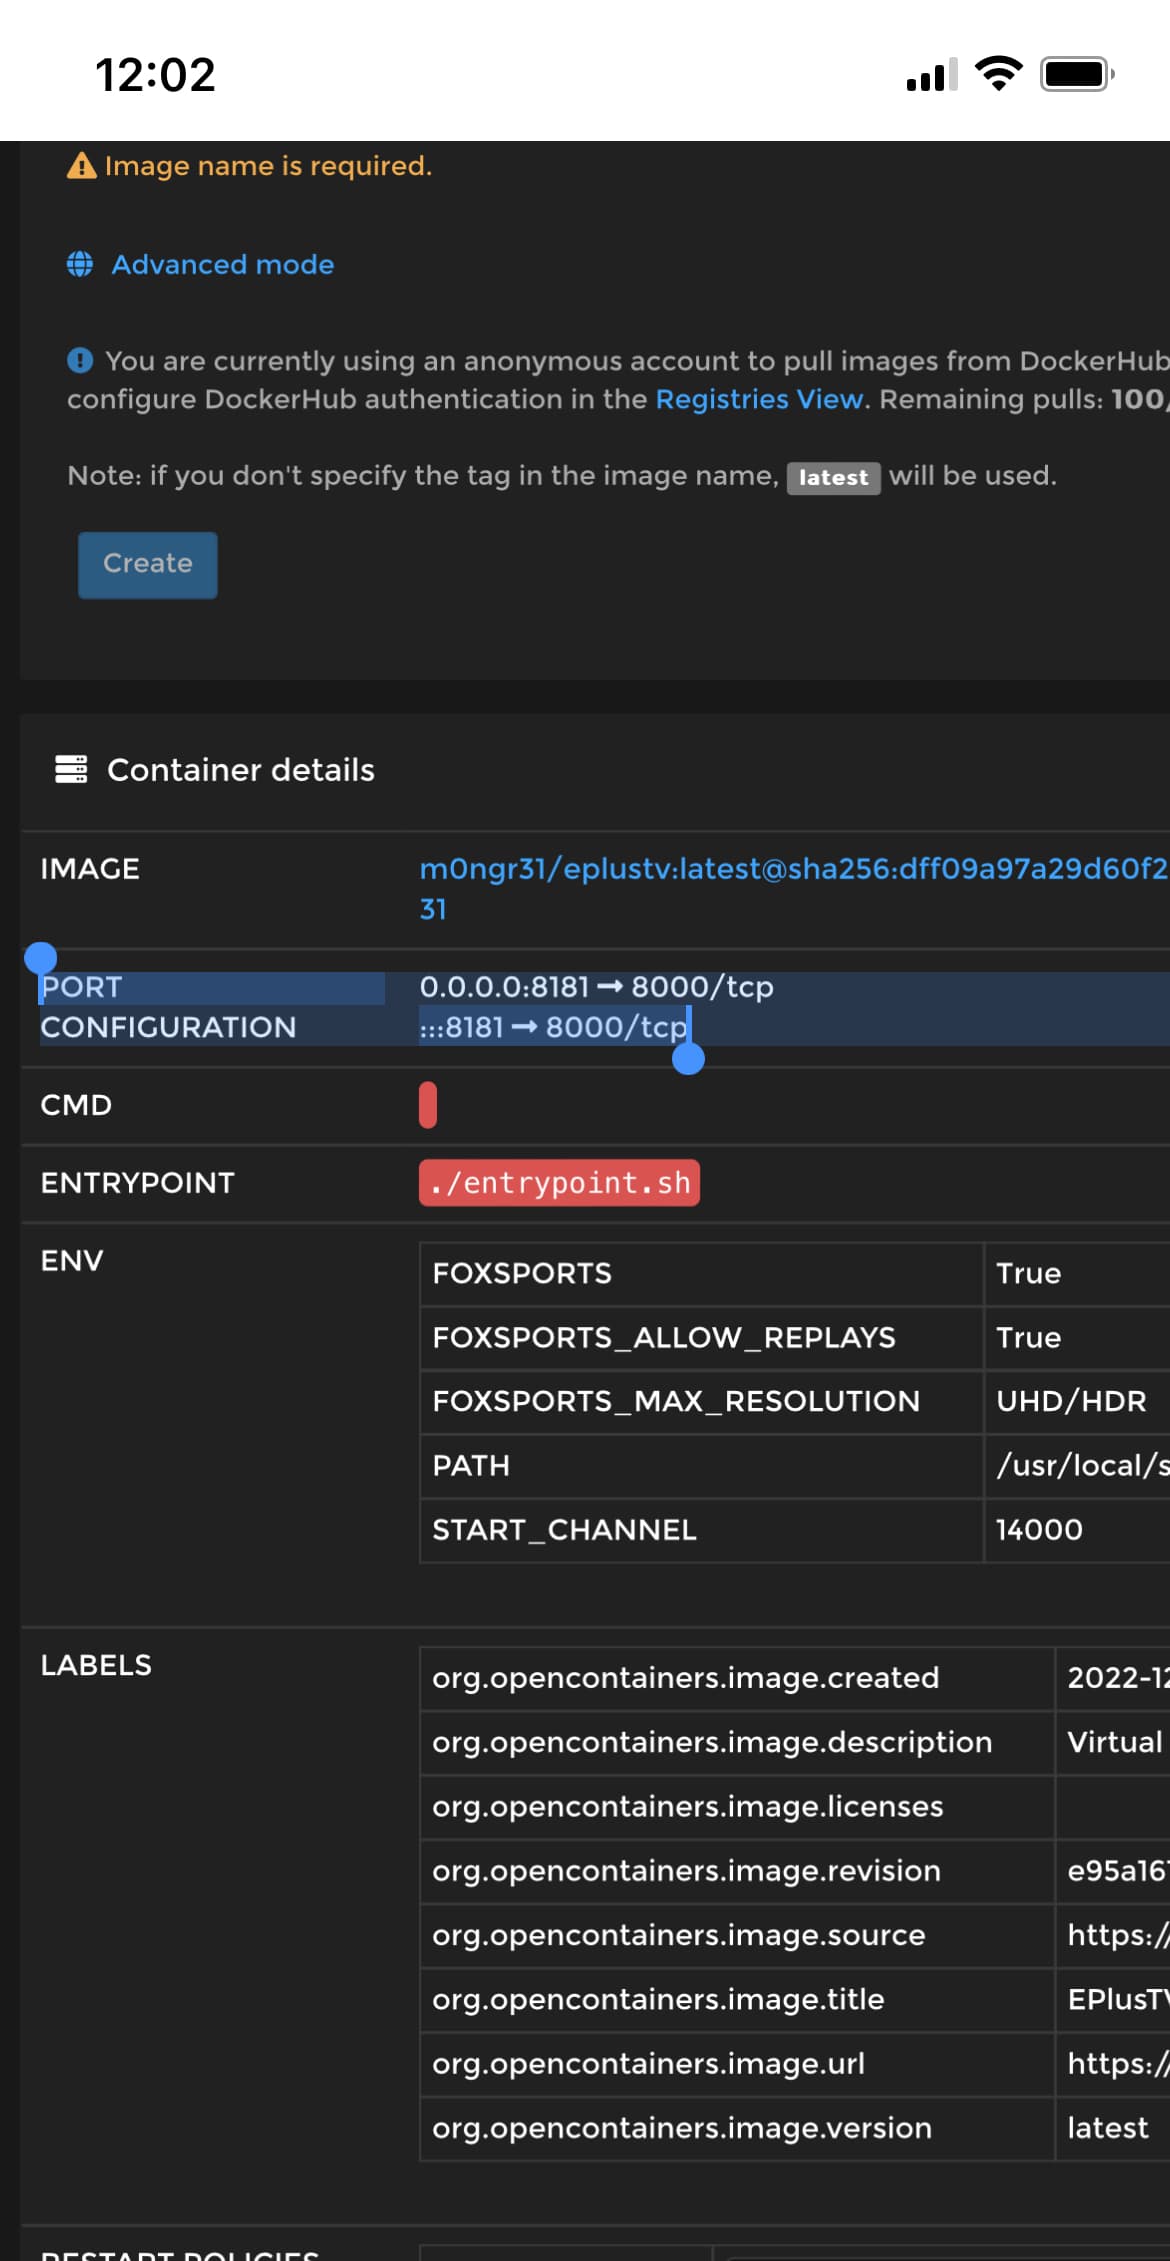Click the globe icon beside Advanced mode
This screenshot has height=2261, width=1170.
pyautogui.click(x=80, y=264)
